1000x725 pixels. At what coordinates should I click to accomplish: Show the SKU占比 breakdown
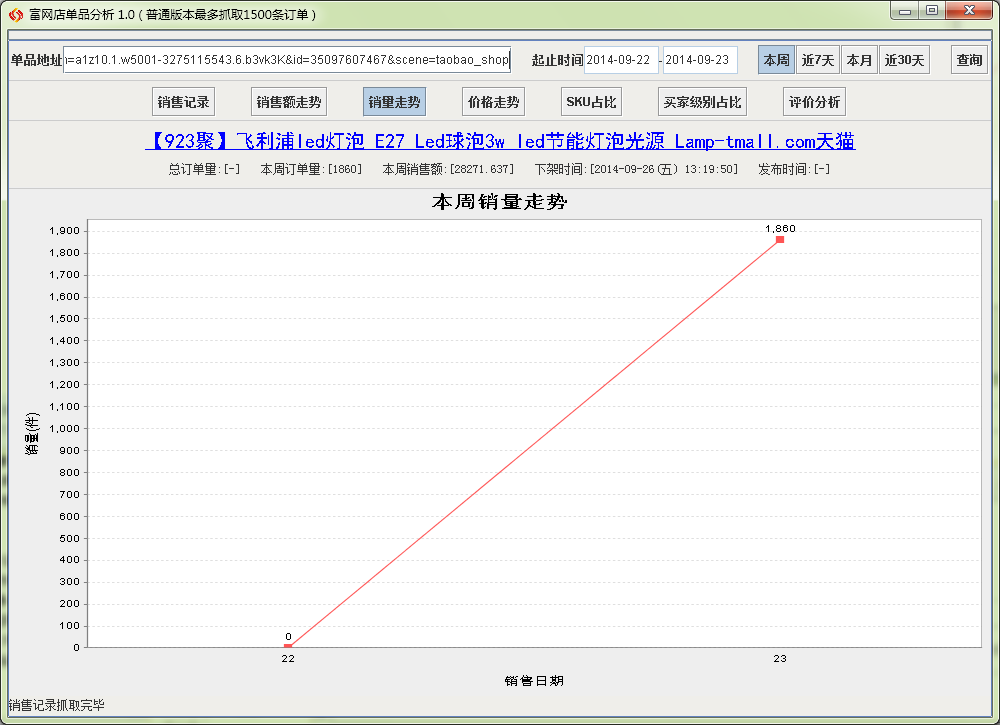591,102
